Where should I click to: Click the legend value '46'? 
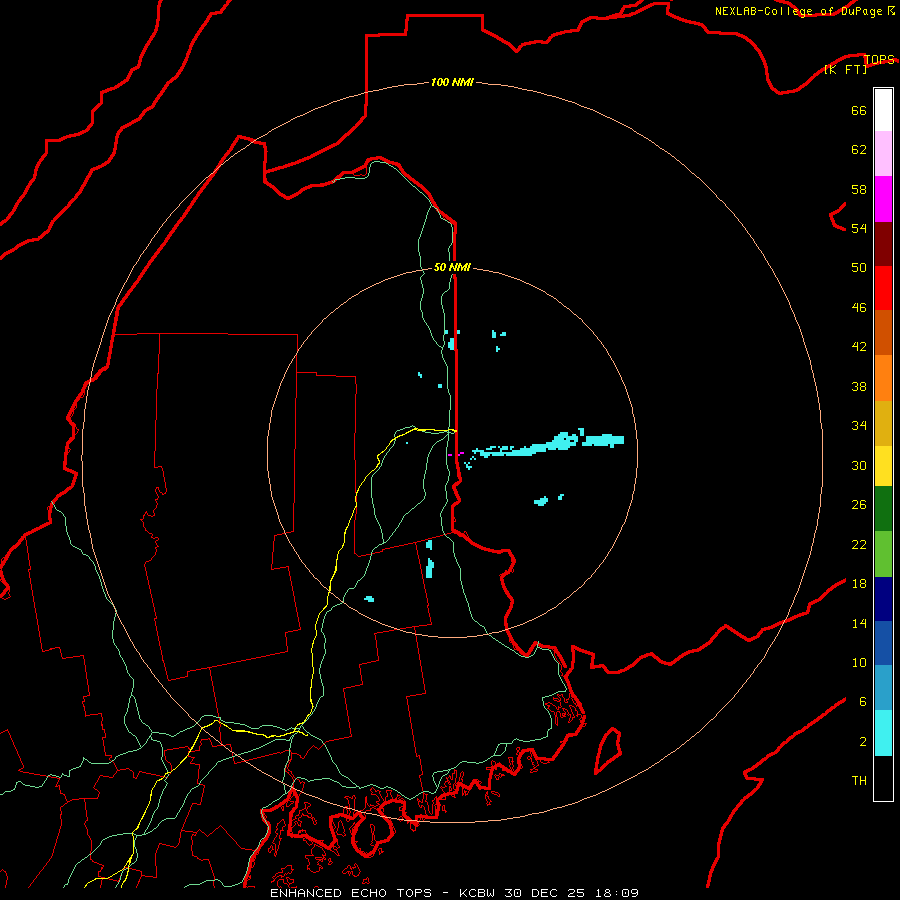click(859, 308)
